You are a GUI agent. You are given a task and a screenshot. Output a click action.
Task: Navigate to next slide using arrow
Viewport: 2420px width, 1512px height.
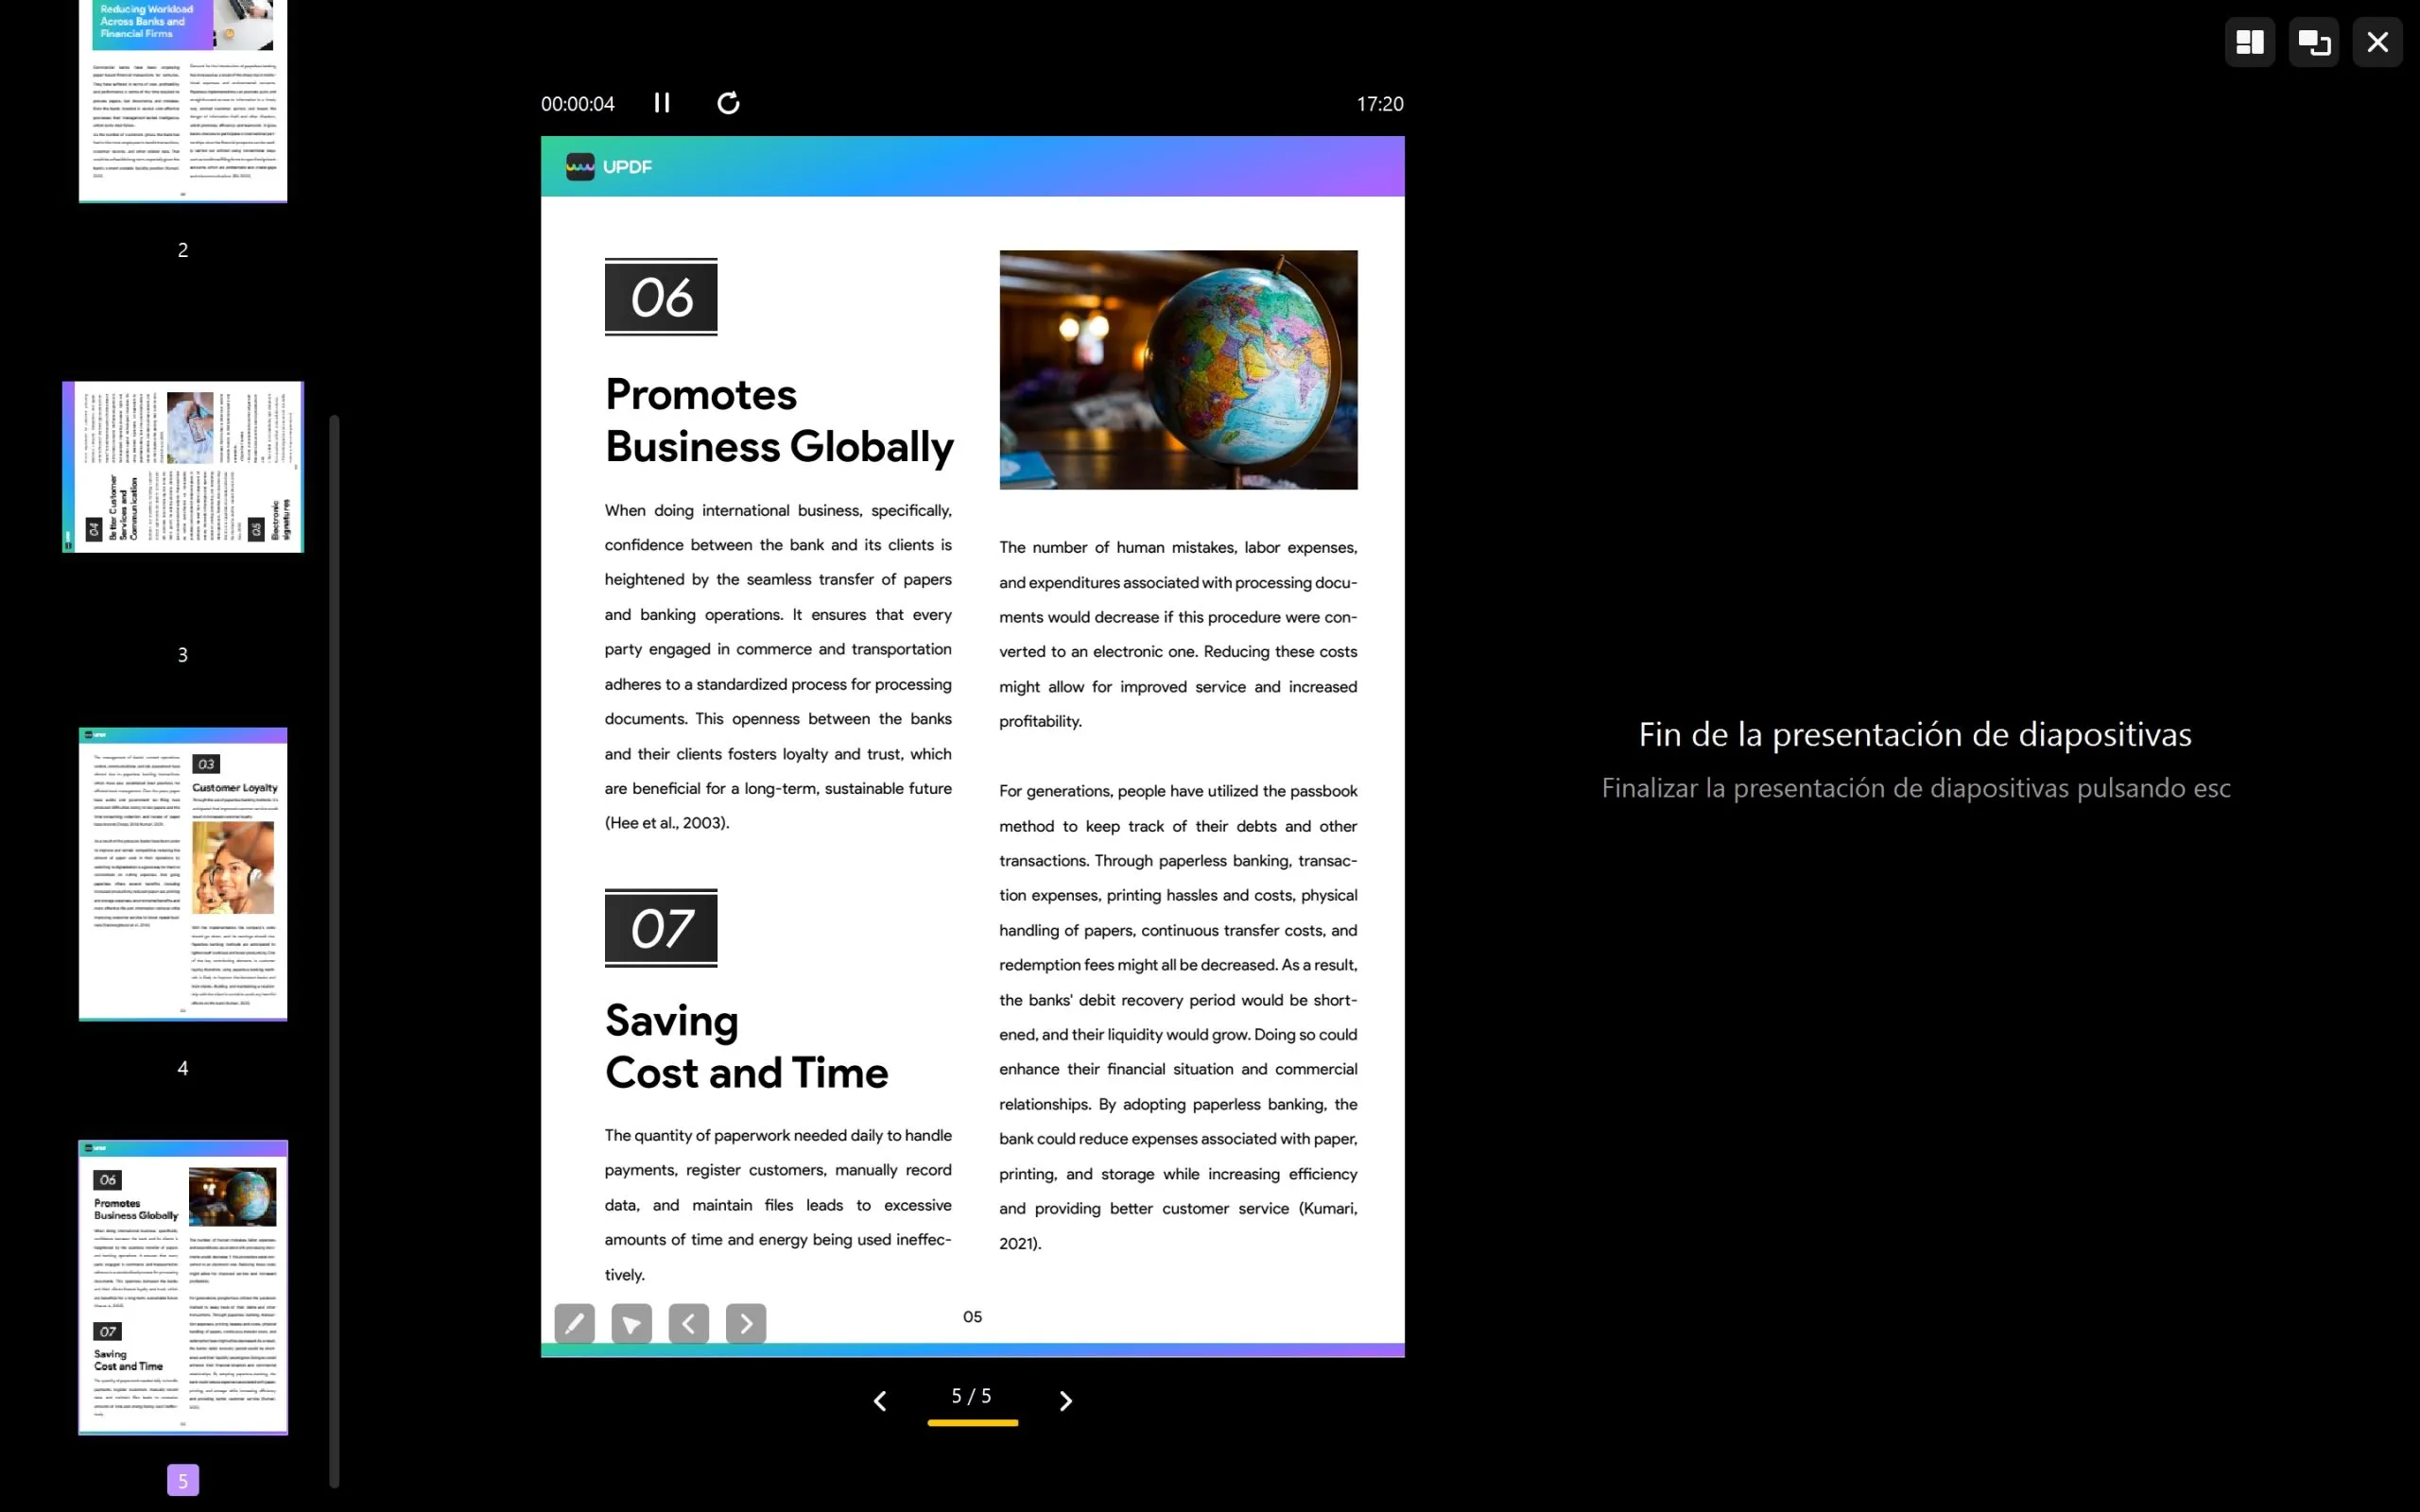coord(1066,1399)
